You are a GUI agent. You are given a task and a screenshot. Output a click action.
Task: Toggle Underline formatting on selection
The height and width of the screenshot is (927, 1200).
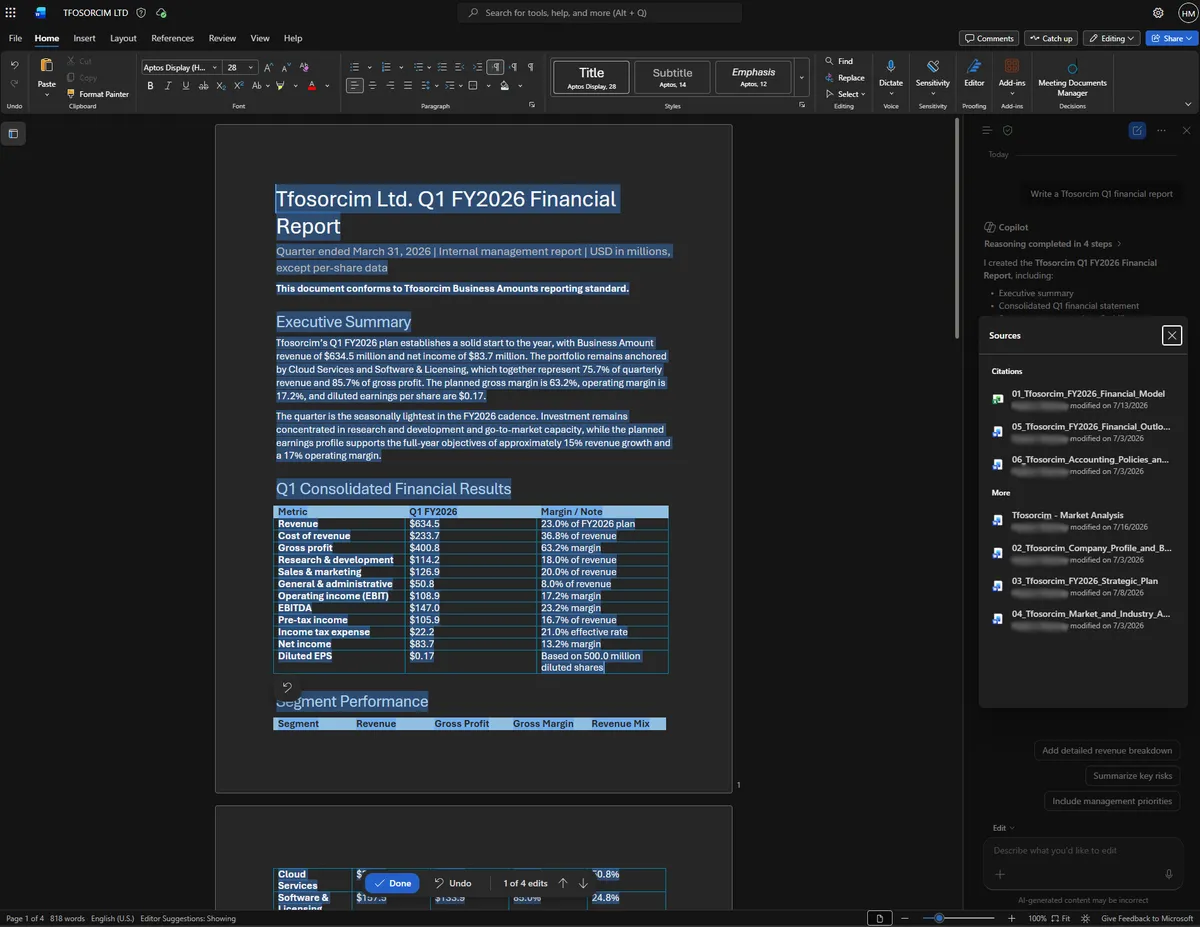[186, 86]
